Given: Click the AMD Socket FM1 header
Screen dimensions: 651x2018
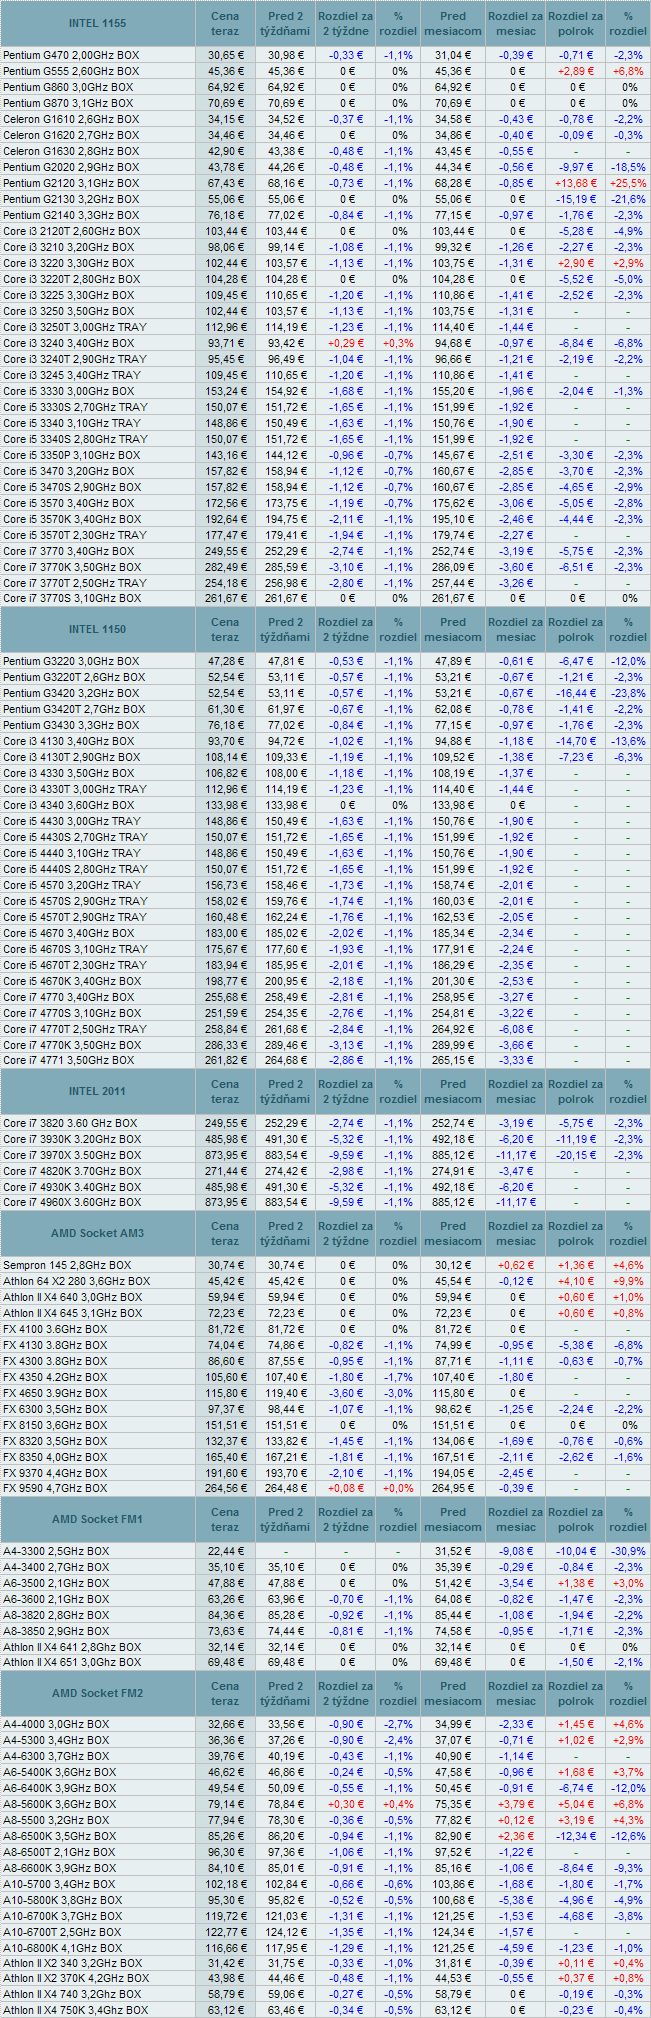Looking at the screenshot, I should (98, 1519).
